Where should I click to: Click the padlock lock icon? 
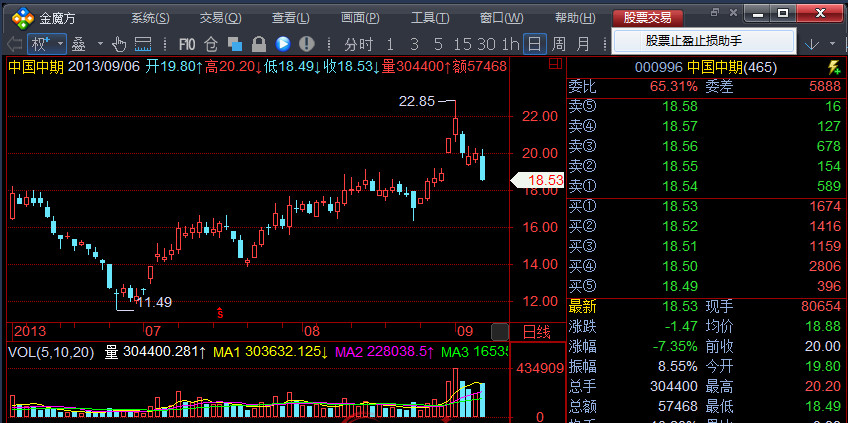point(259,44)
